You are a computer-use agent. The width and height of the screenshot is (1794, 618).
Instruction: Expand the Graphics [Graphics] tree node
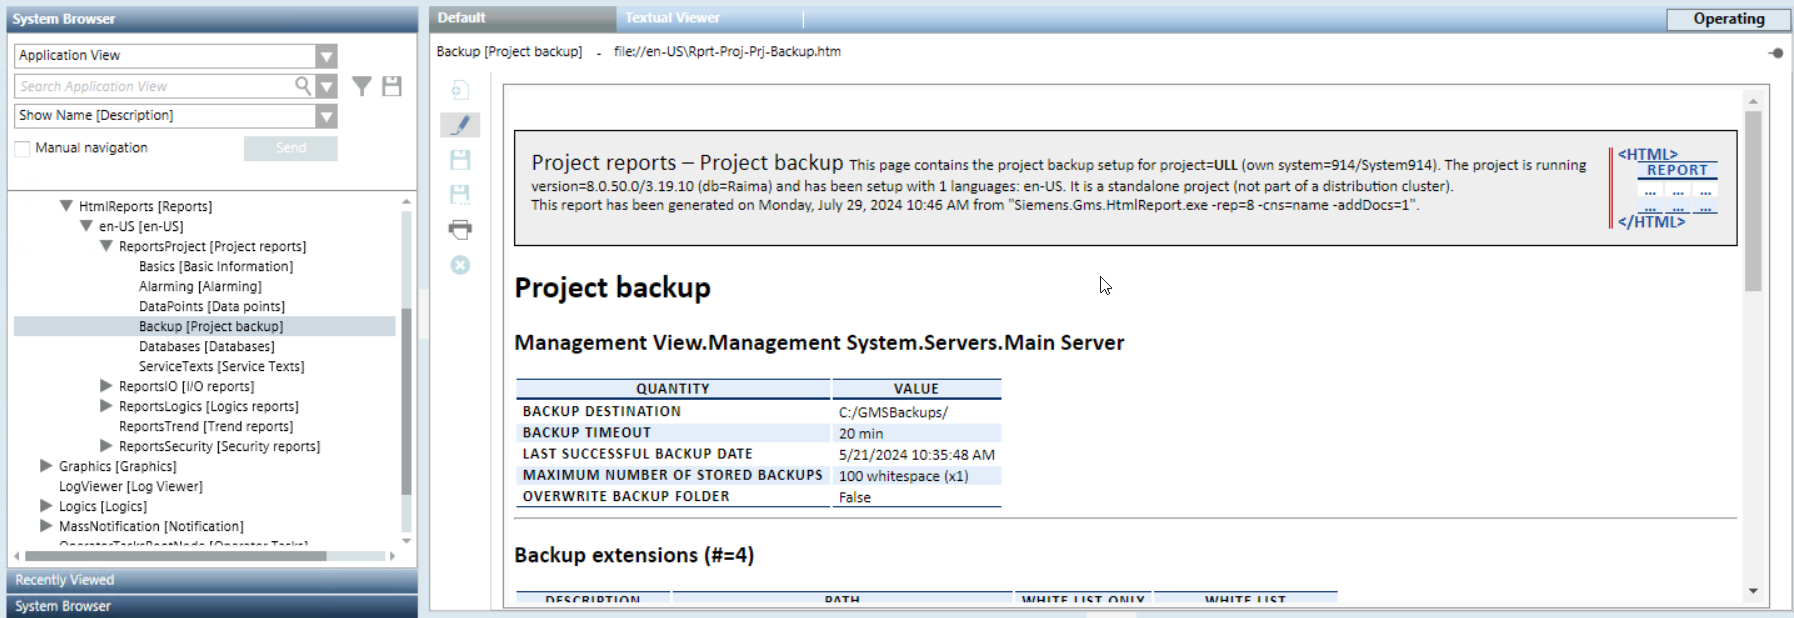(46, 466)
